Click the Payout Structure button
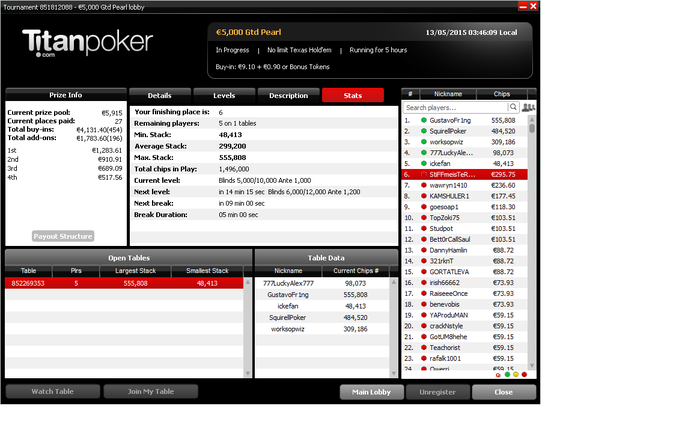700x445 pixels. pyautogui.click(x=63, y=236)
